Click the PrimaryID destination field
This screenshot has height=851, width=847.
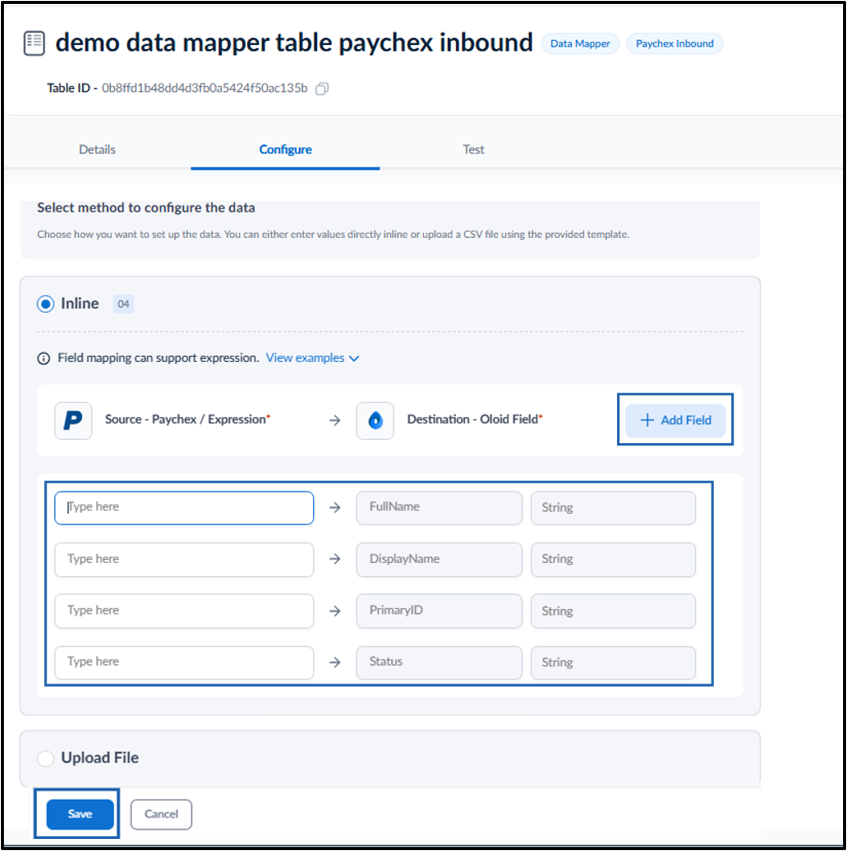(x=439, y=611)
